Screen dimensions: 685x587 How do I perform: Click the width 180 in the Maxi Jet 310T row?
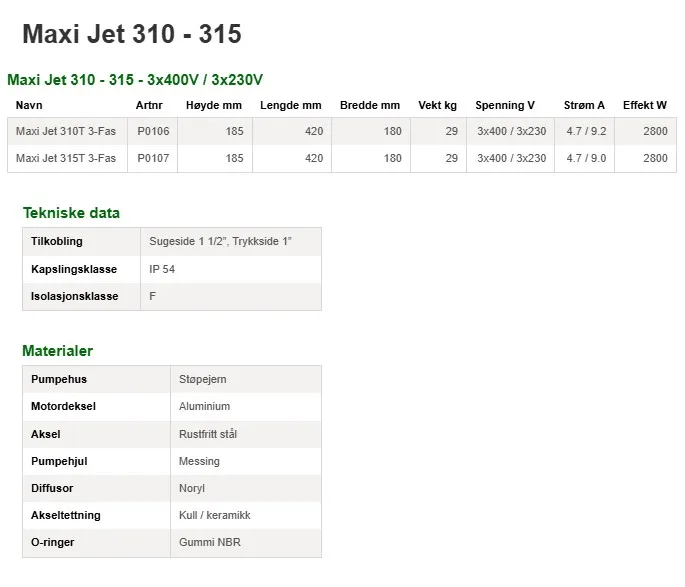392,131
